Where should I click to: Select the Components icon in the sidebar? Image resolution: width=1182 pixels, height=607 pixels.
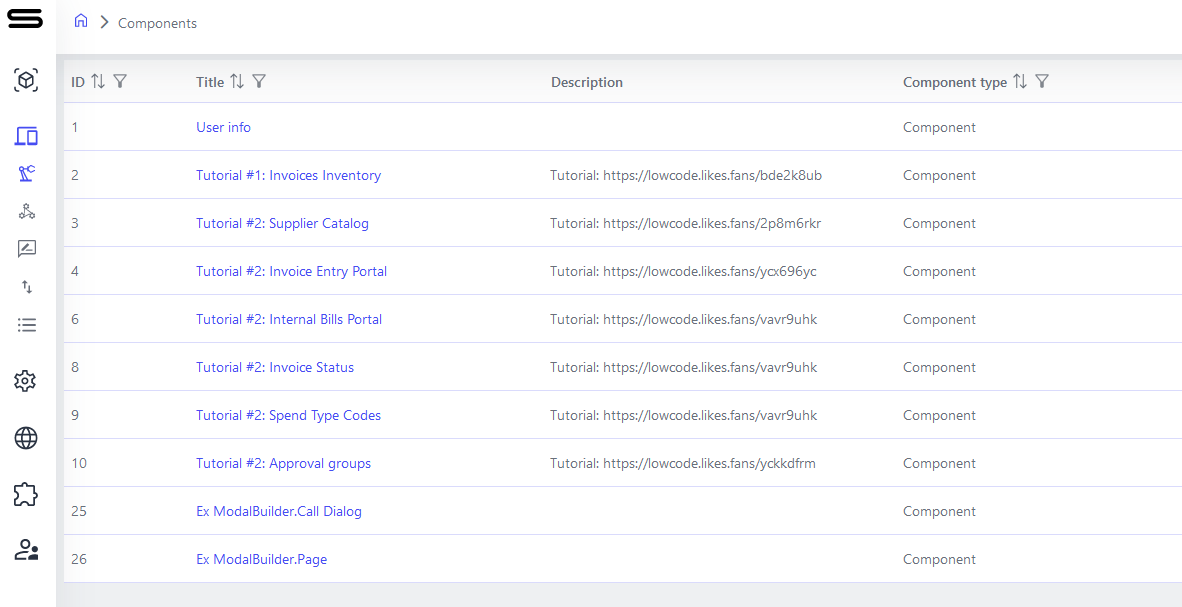click(26, 135)
